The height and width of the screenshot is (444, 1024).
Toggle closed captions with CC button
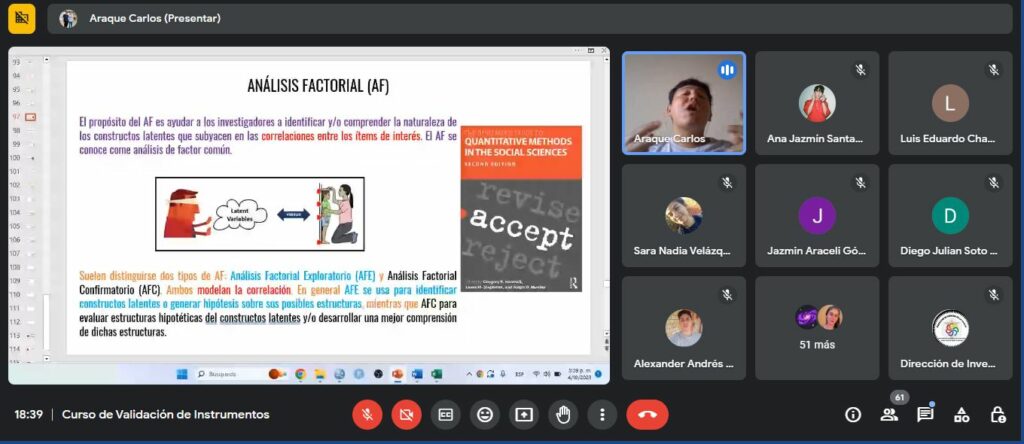(445, 414)
